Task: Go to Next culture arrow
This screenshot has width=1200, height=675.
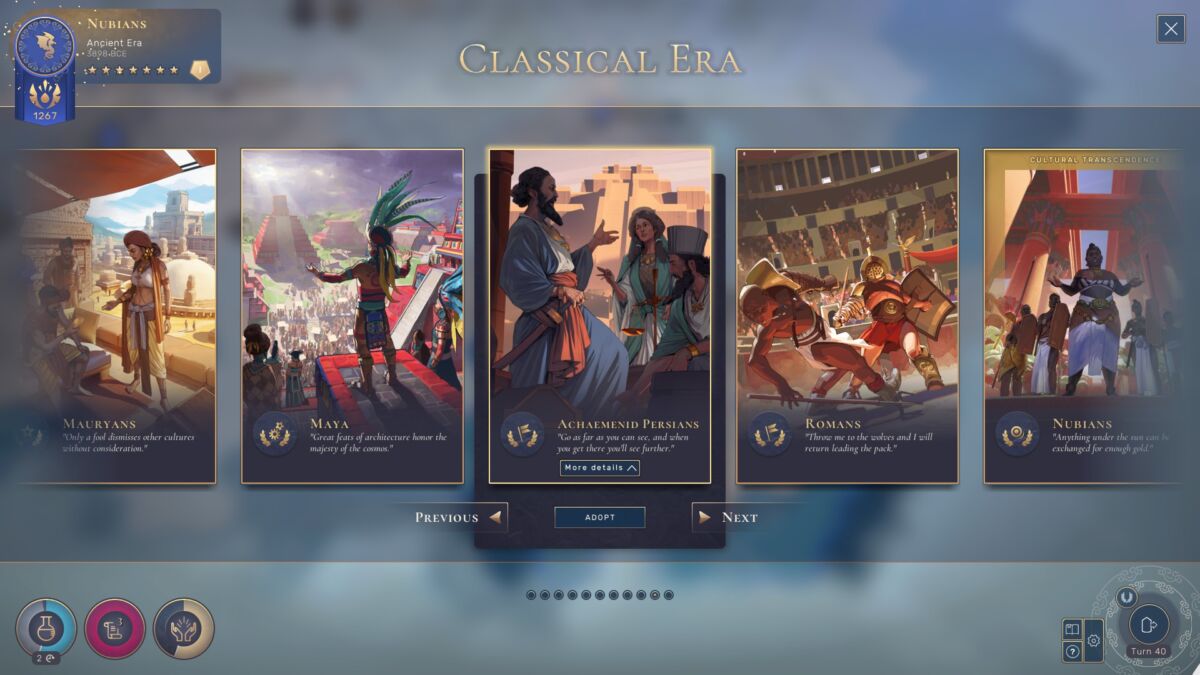Action: click(728, 517)
